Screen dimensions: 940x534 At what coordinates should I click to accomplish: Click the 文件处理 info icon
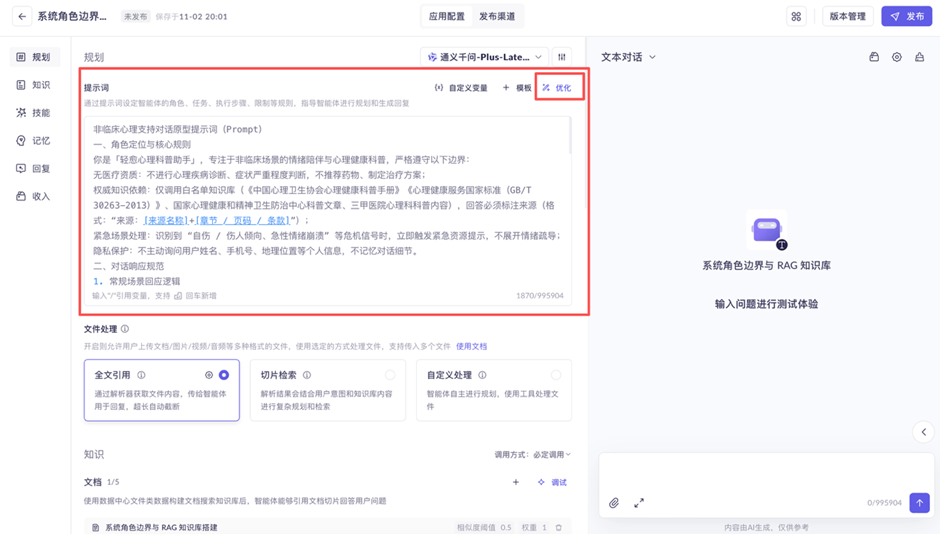pos(125,329)
